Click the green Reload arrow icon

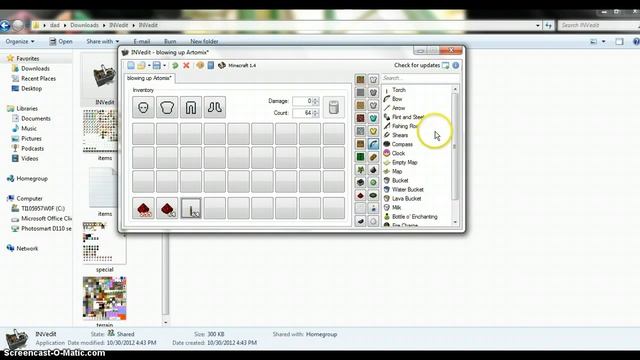point(175,65)
